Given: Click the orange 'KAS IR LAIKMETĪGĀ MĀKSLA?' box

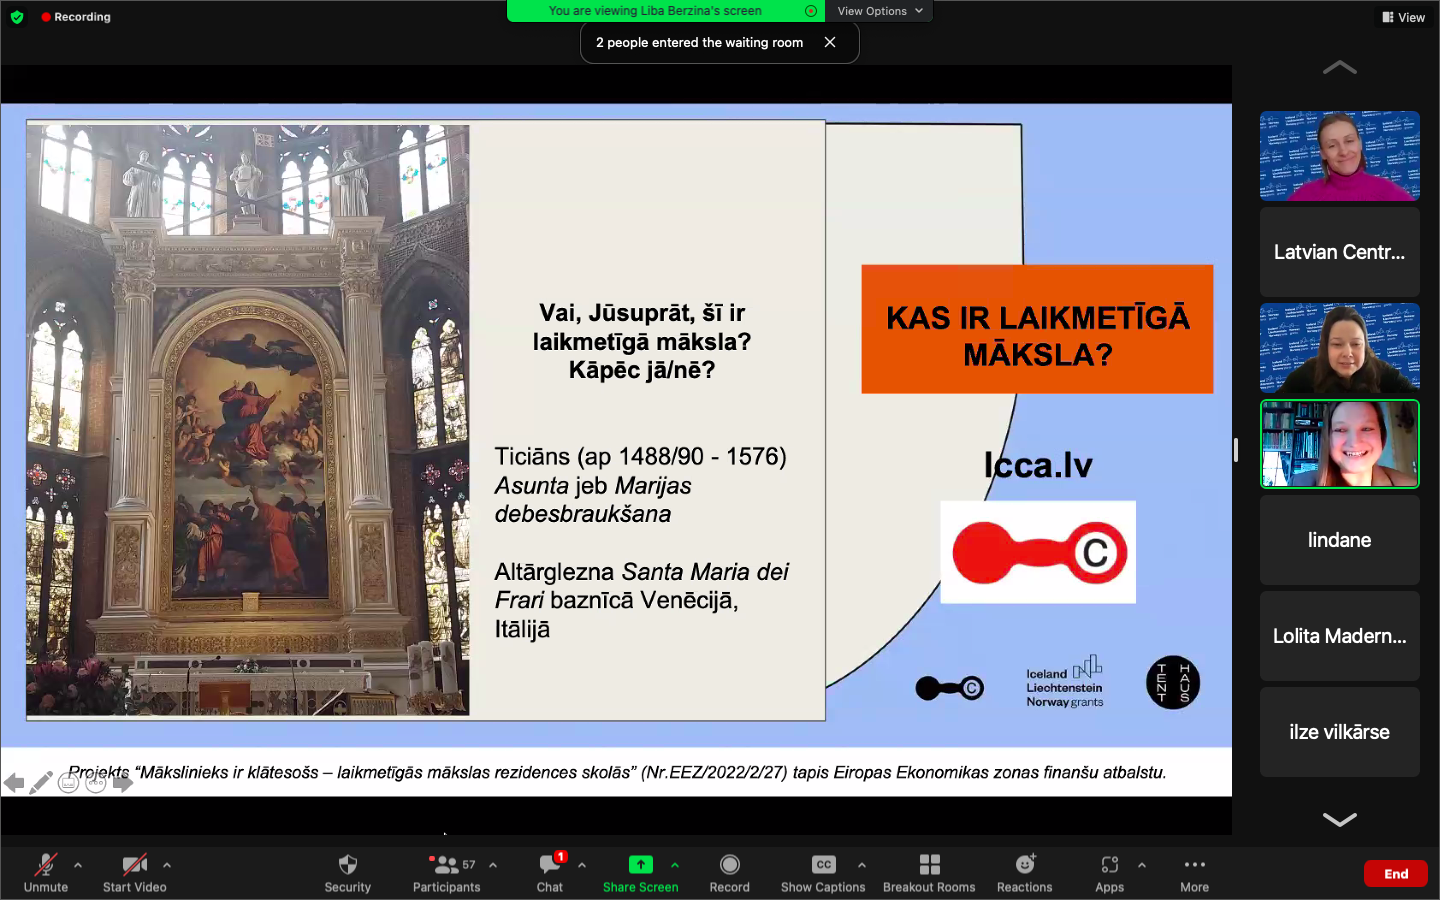Looking at the screenshot, I should point(1037,329).
